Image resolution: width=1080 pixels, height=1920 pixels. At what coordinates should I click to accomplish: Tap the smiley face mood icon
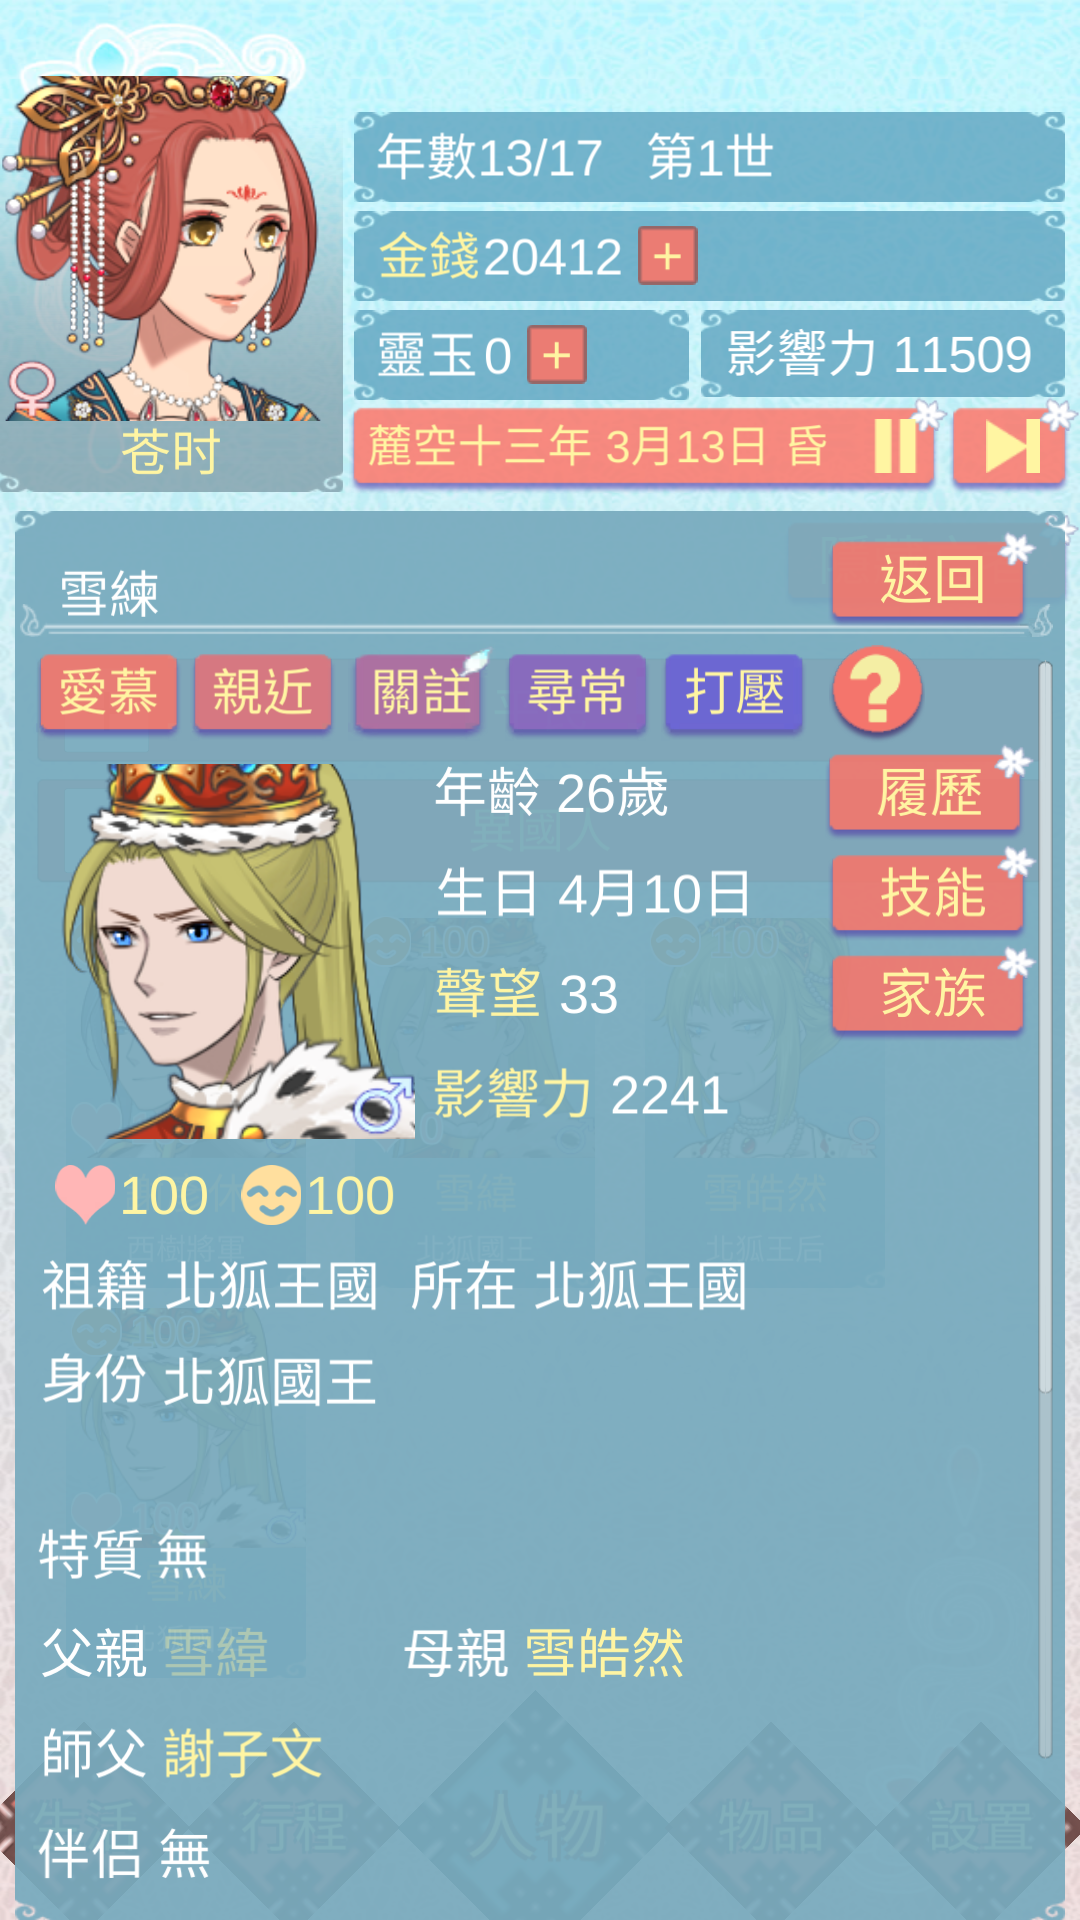tap(271, 1195)
